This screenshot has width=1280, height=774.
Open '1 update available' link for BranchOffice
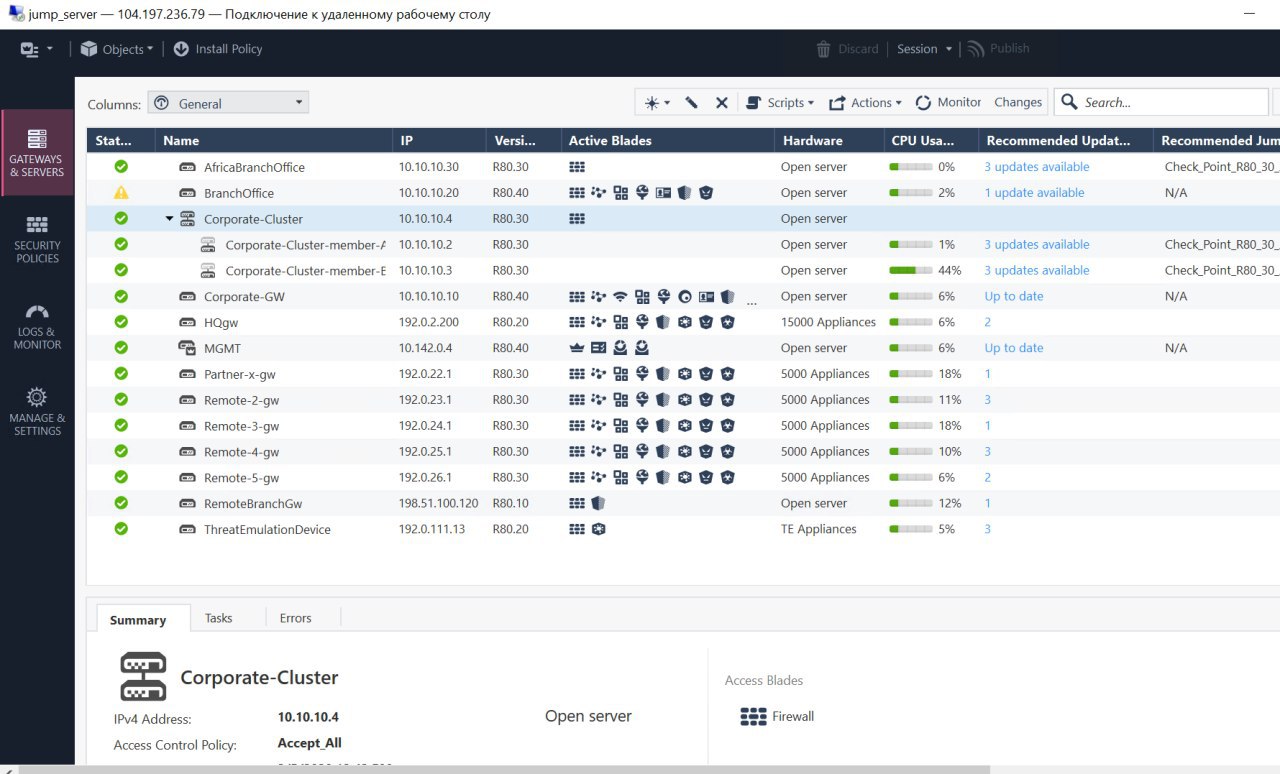1034,193
